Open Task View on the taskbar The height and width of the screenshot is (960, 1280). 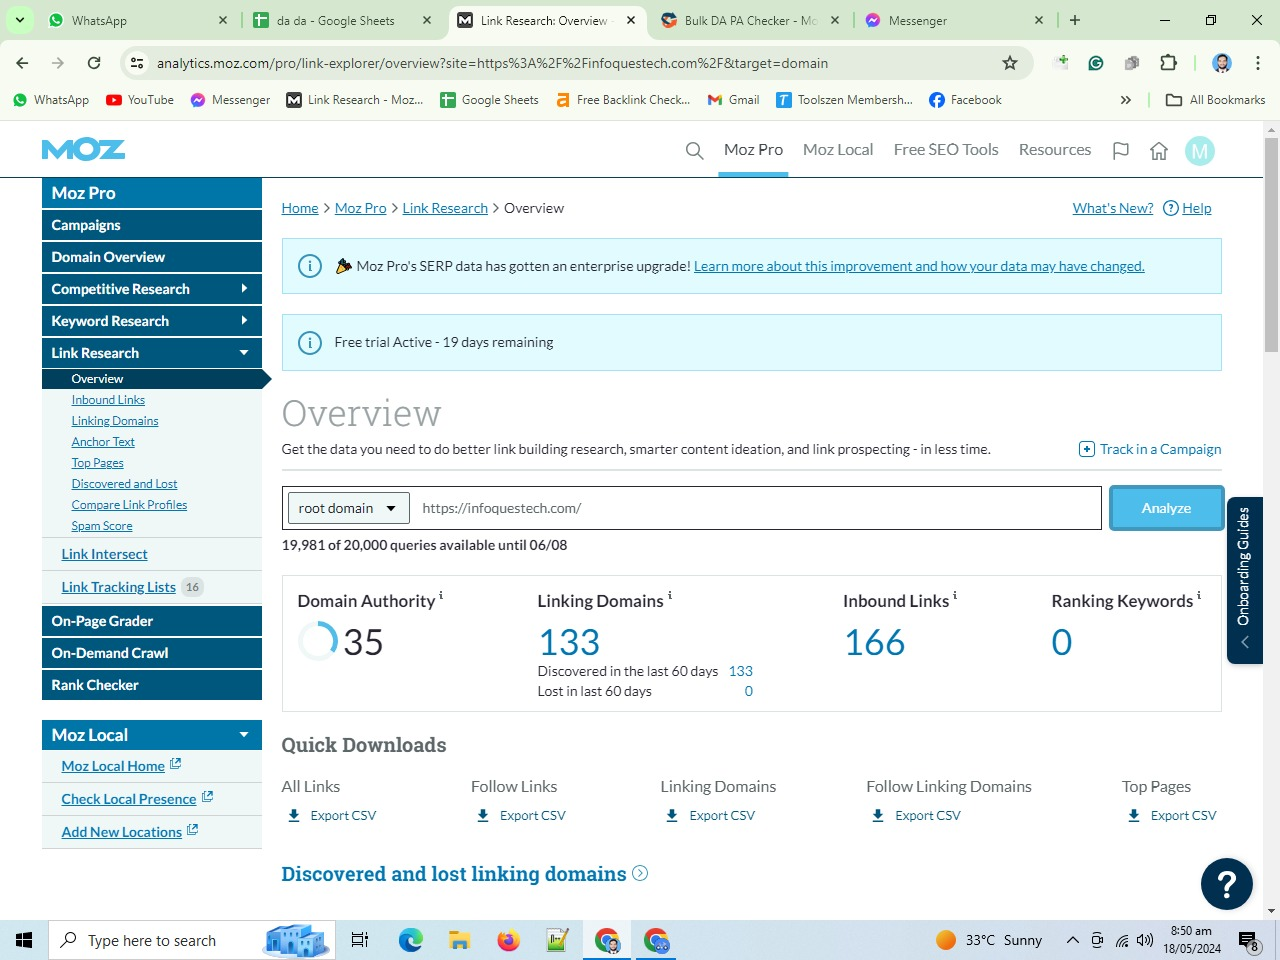coord(360,940)
